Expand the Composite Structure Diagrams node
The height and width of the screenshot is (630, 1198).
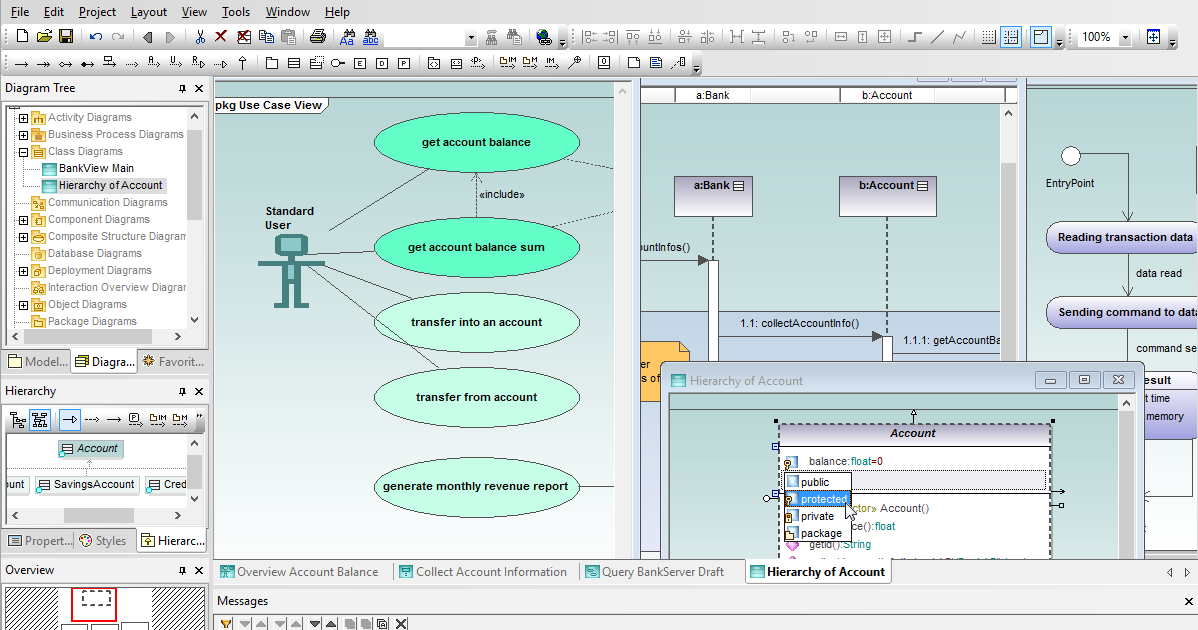pos(23,237)
